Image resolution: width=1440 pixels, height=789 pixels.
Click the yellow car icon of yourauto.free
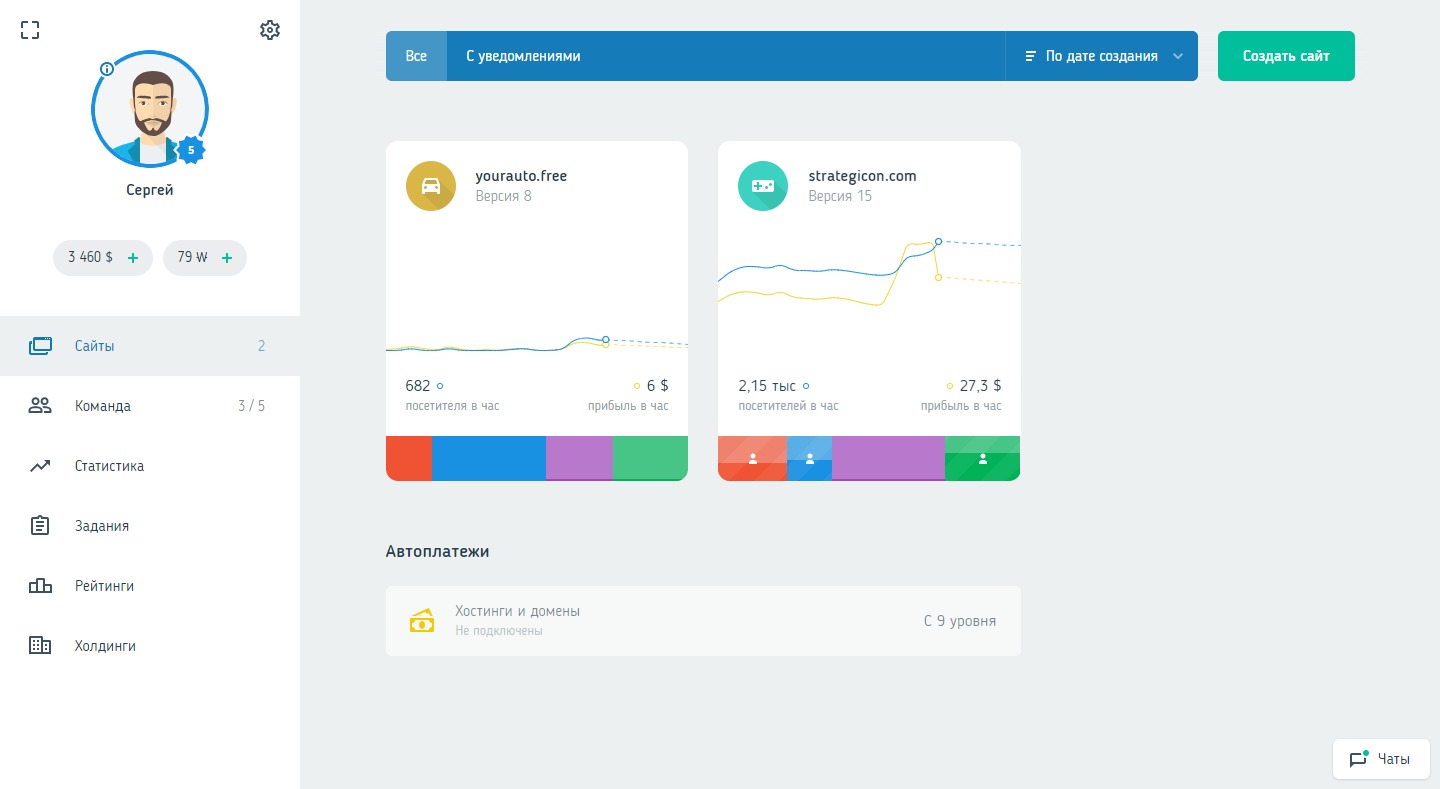point(431,186)
